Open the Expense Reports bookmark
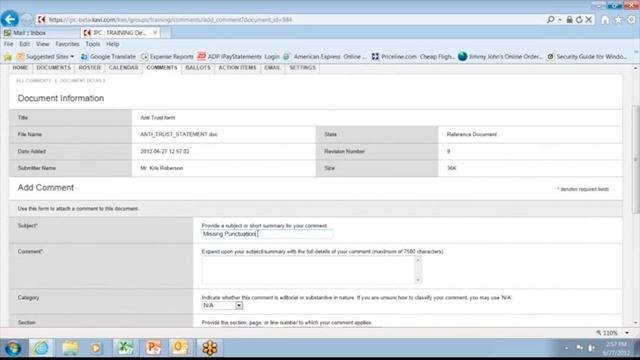The image size is (640, 360). pos(167,57)
